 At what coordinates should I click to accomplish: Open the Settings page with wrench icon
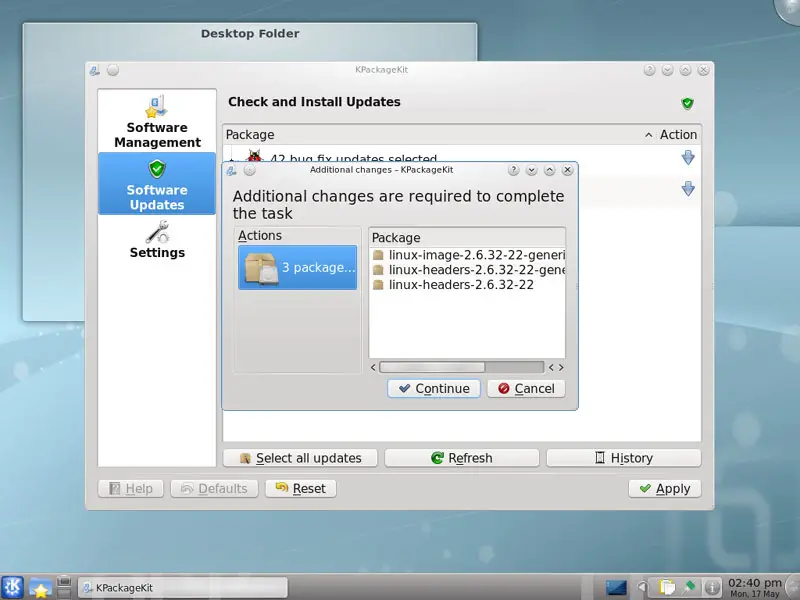(x=157, y=240)
